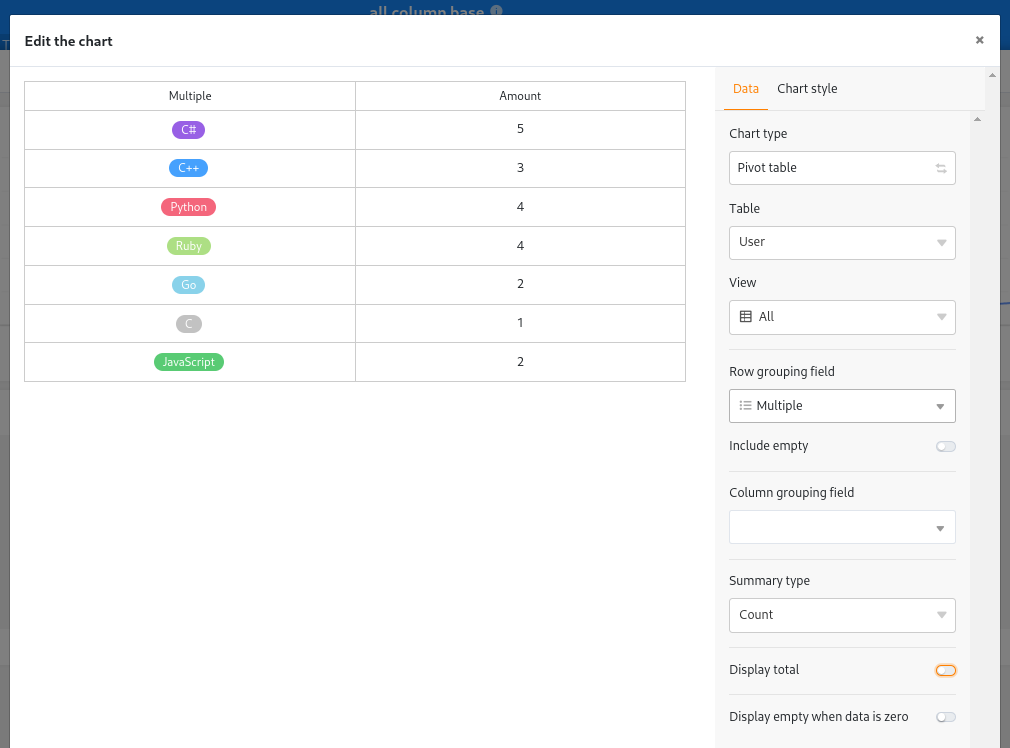
Task: Click the multiple-select list icon in Row grouping field
Action: click(745, 405)
